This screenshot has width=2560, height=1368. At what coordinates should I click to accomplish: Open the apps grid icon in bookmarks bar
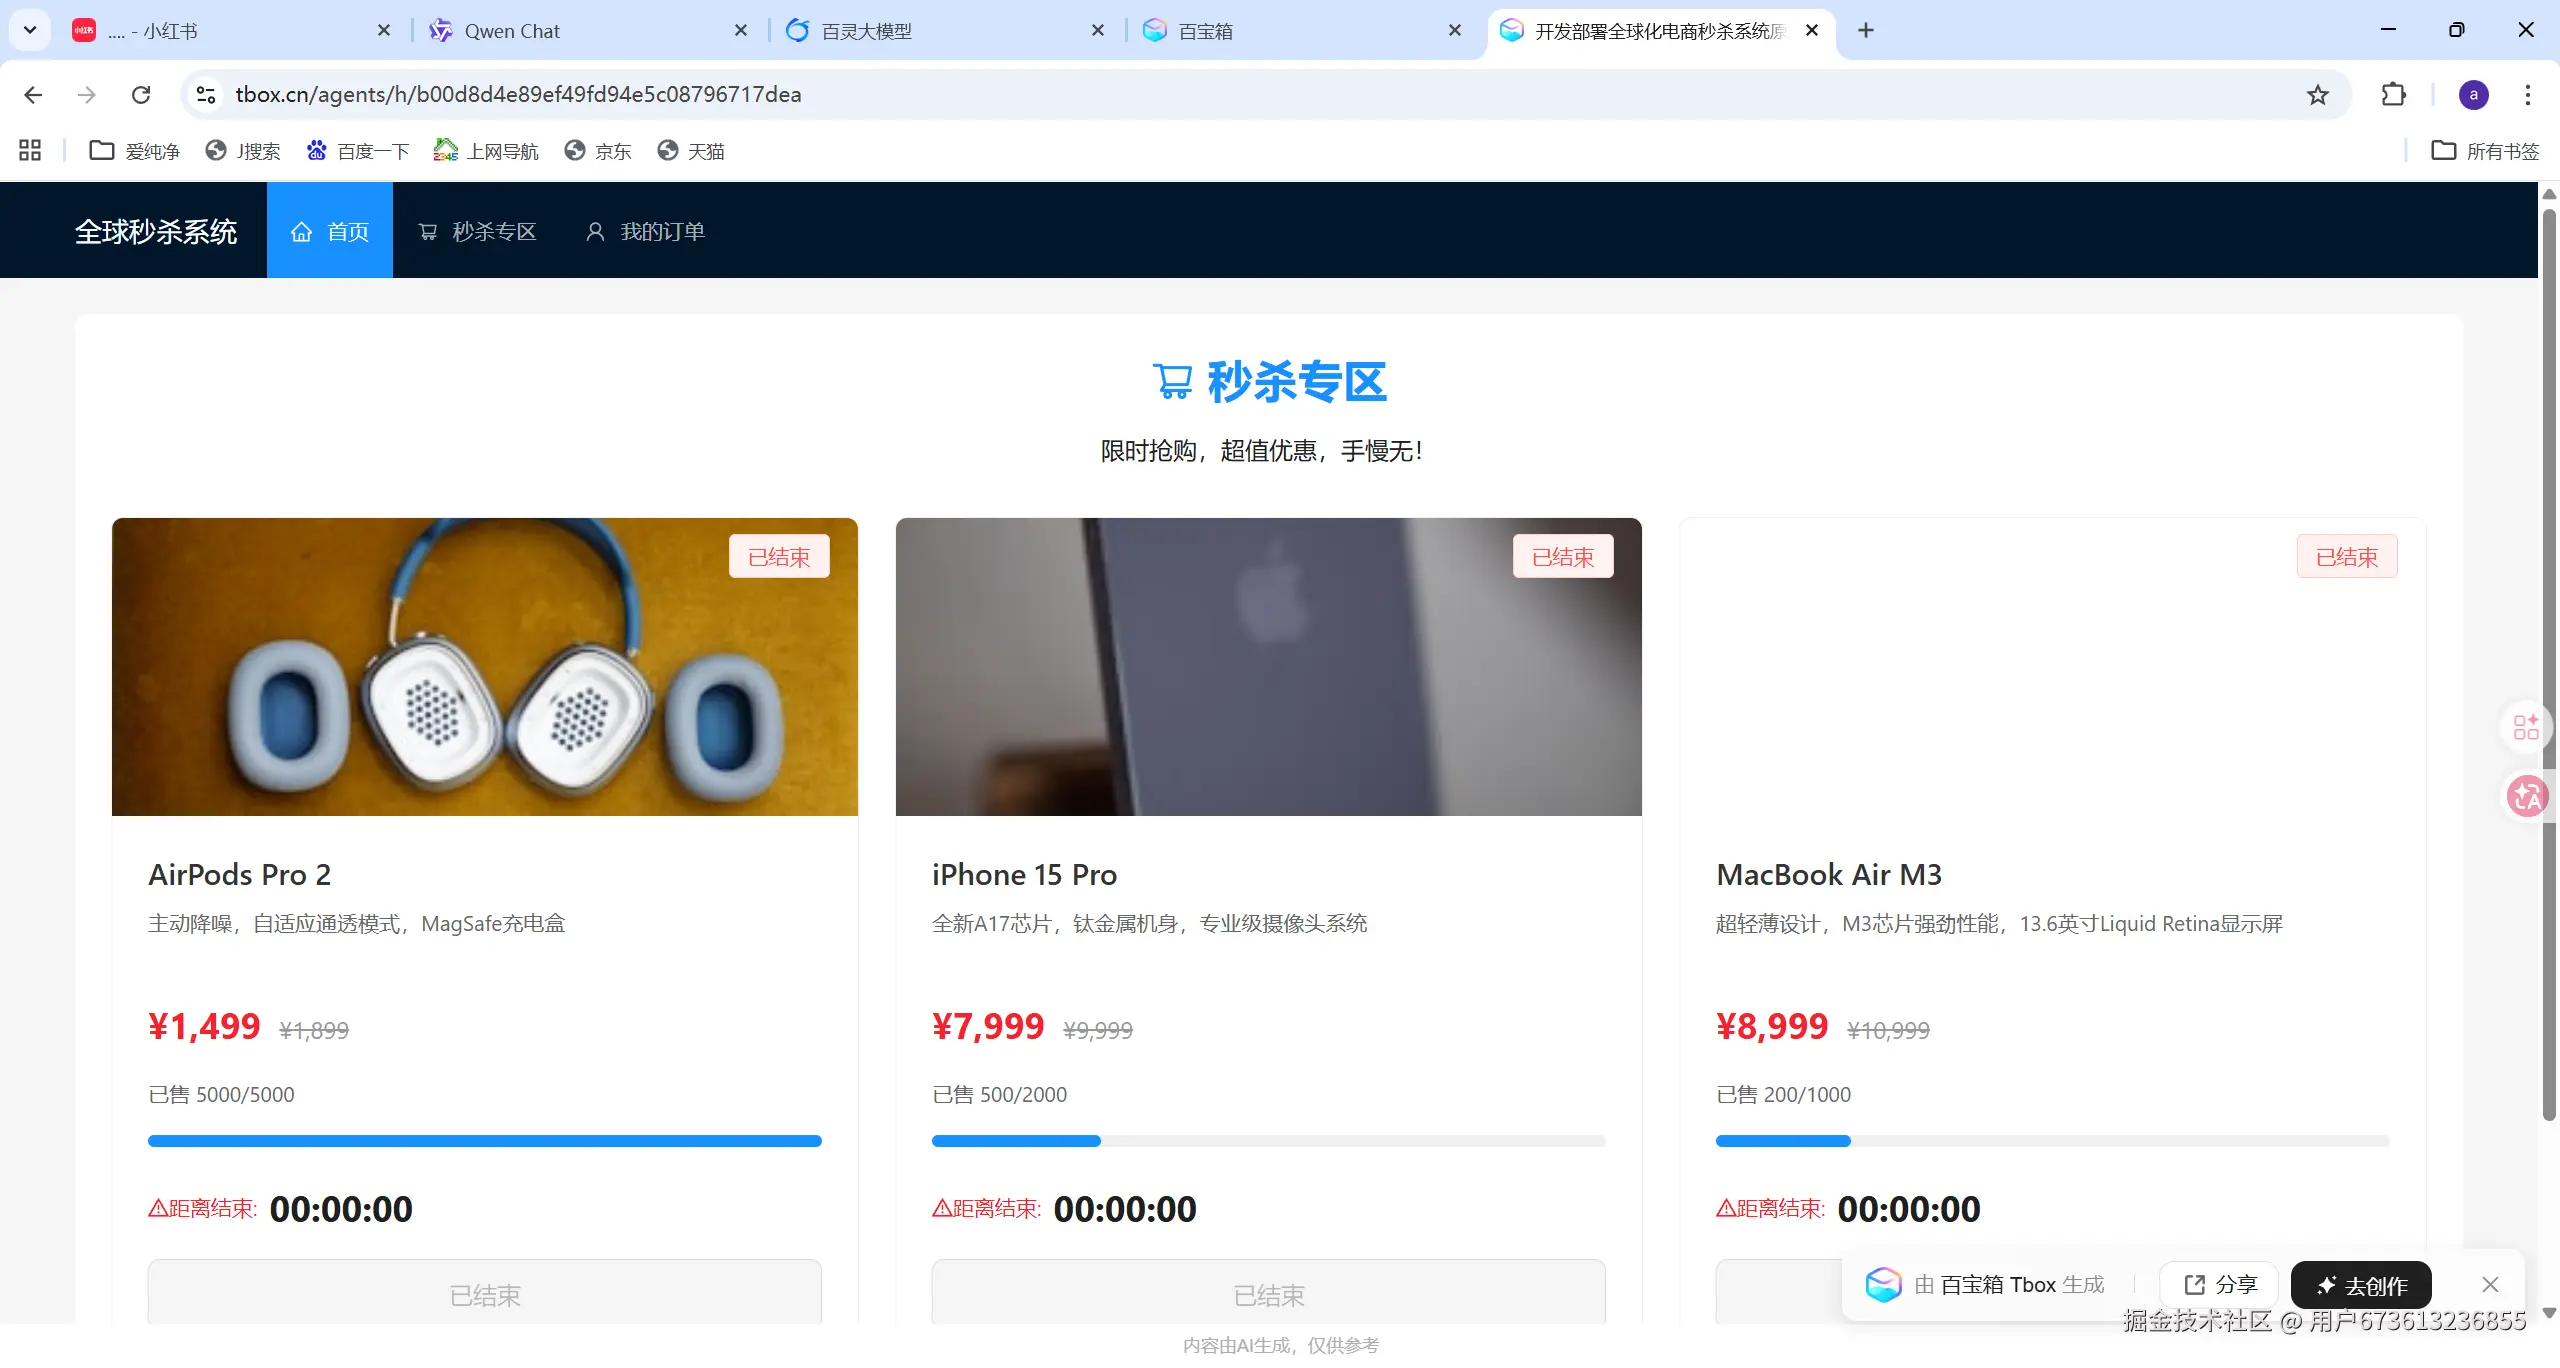30,151
